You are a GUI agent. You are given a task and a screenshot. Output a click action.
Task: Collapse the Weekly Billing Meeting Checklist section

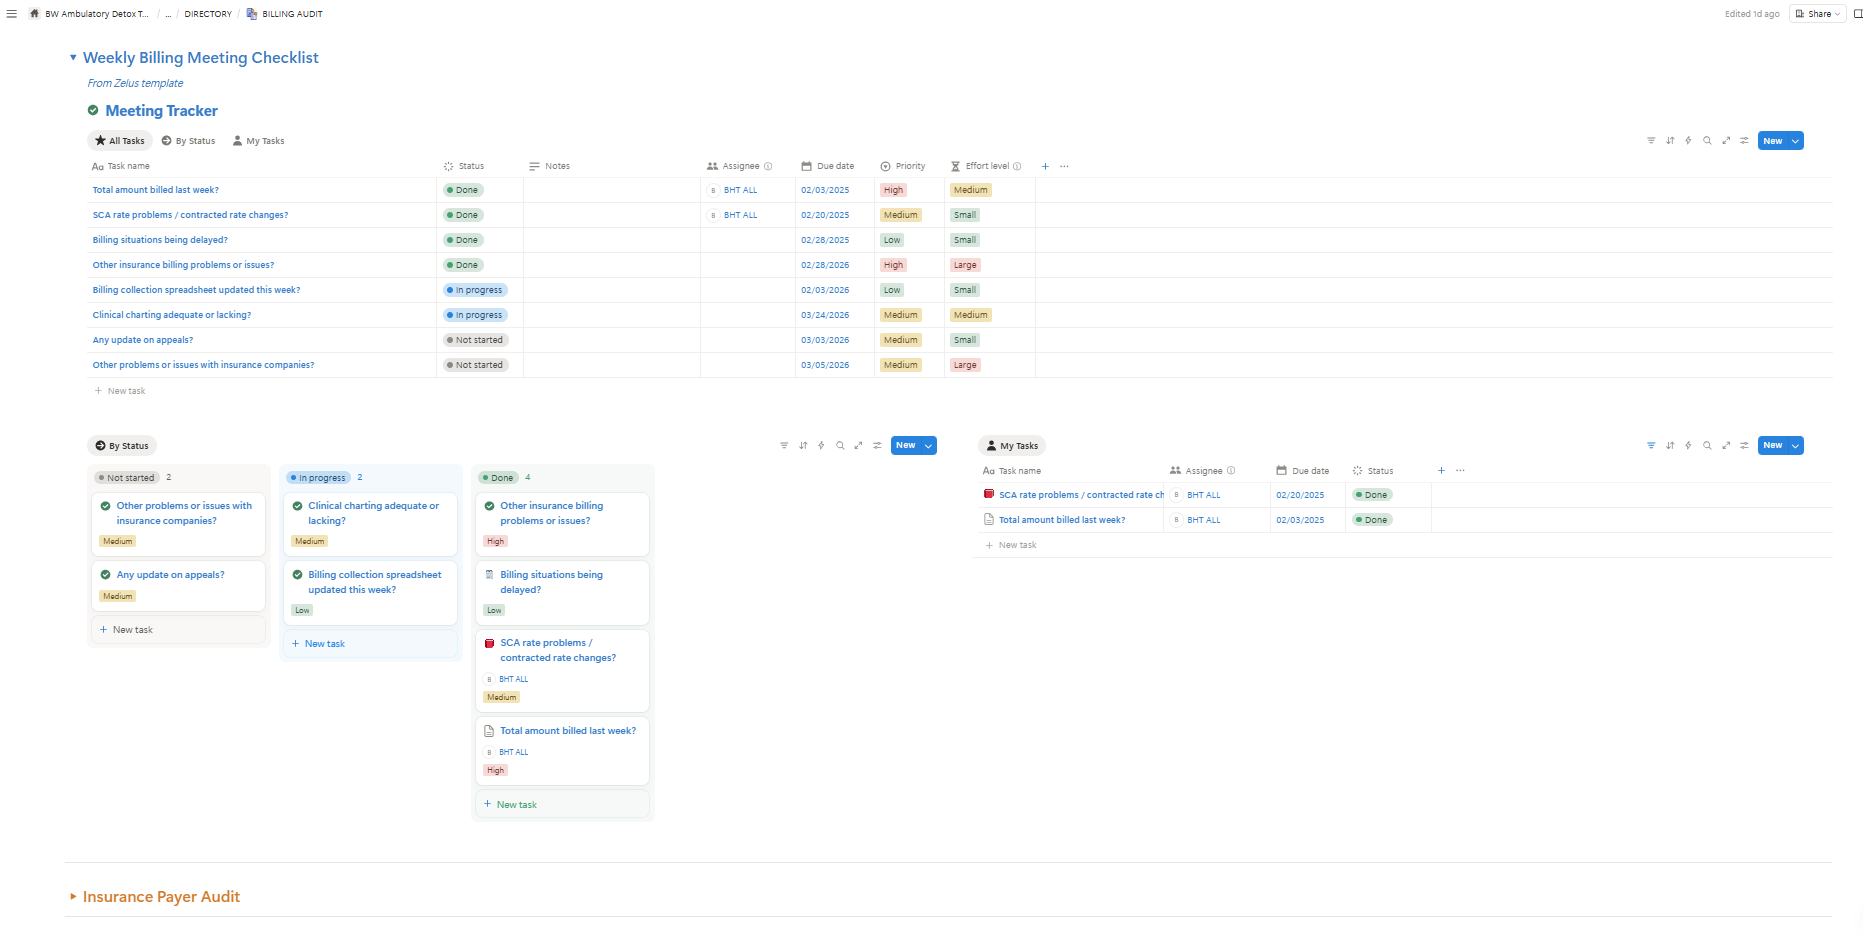[x=73, y=58]
